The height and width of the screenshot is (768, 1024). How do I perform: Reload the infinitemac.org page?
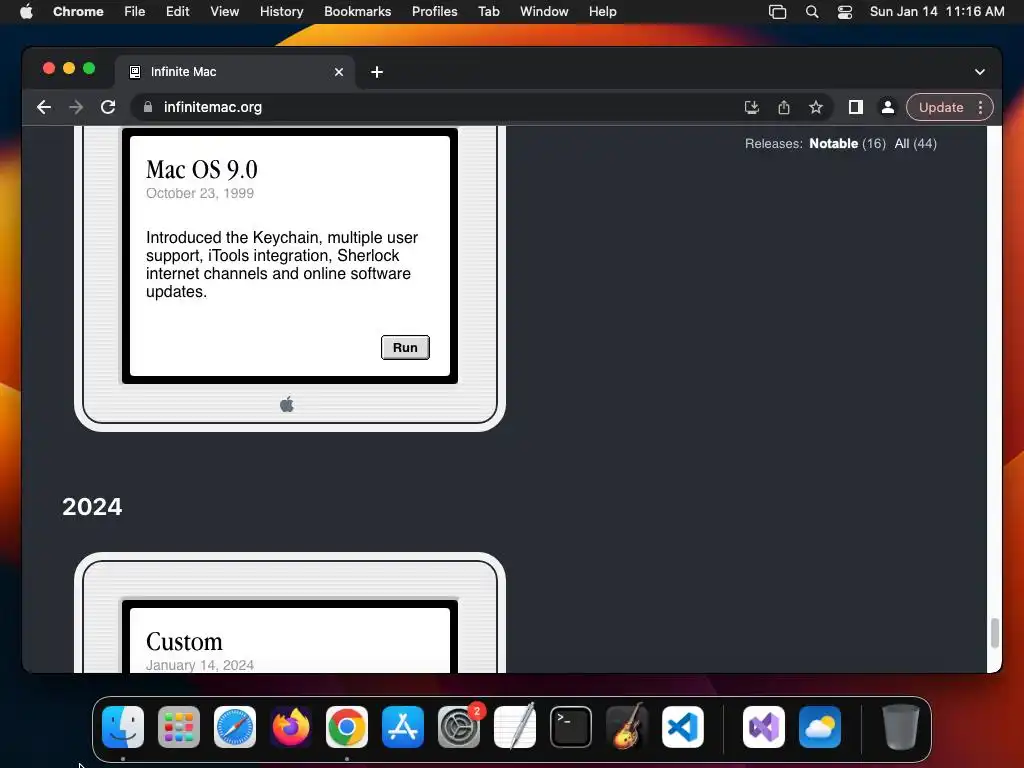click(x=108, y=107)
